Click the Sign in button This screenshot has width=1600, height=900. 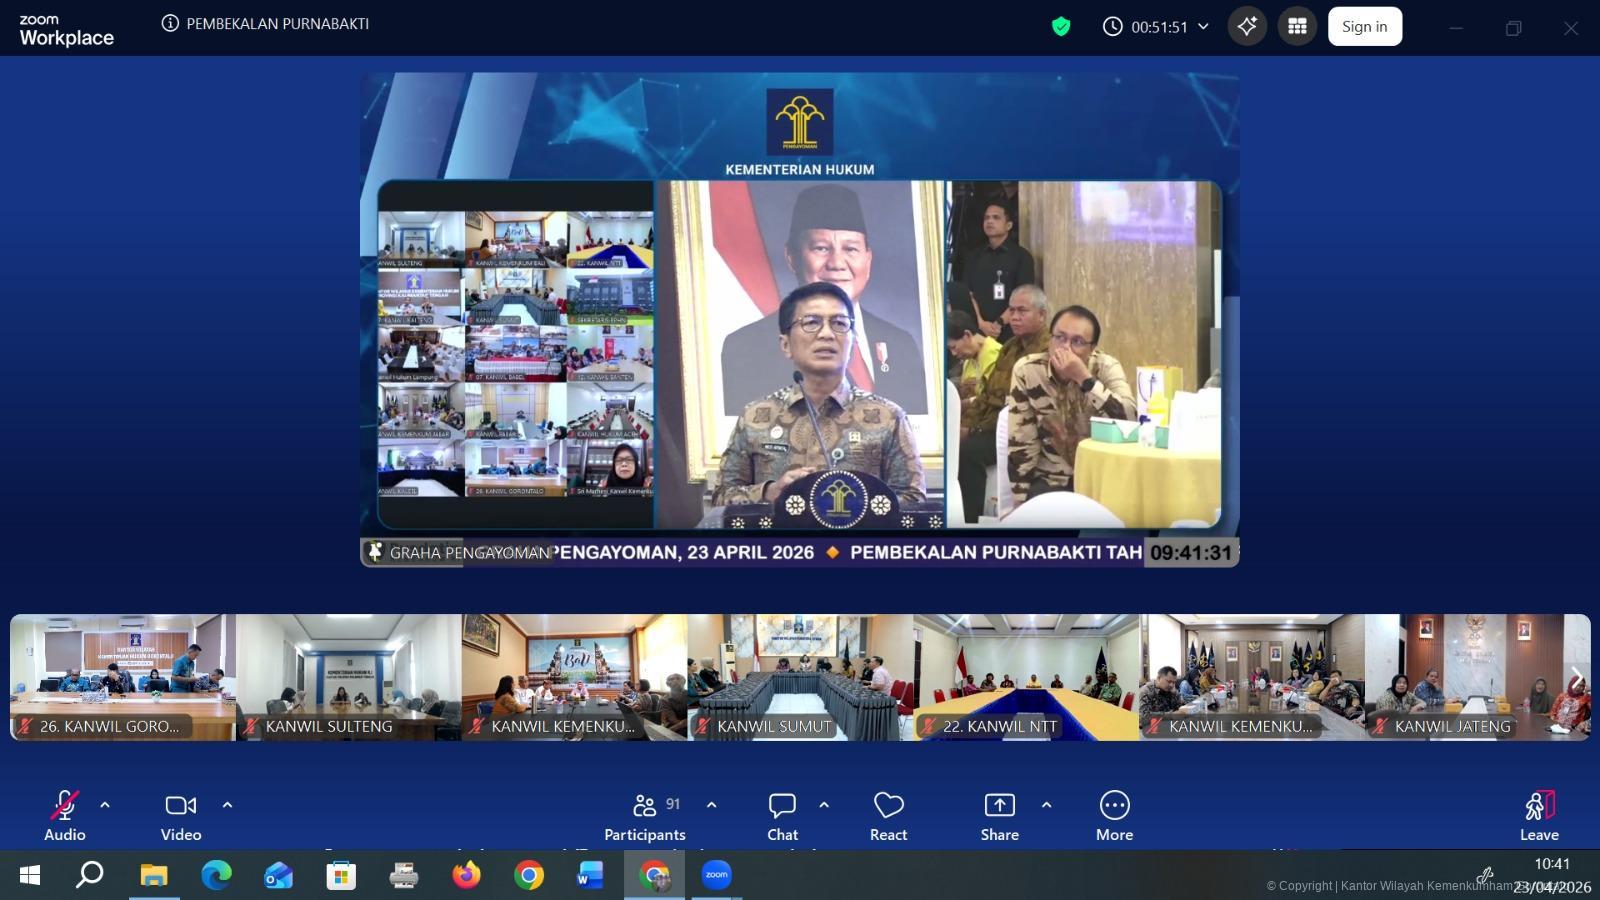[1364, 27]
